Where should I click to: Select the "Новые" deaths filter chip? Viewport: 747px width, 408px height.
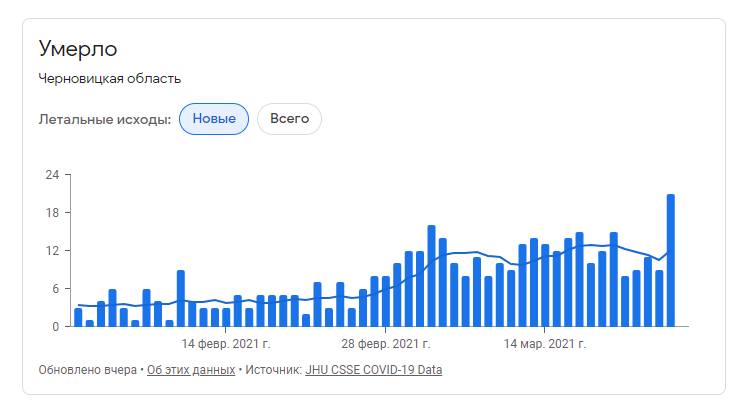coord(214,119)
